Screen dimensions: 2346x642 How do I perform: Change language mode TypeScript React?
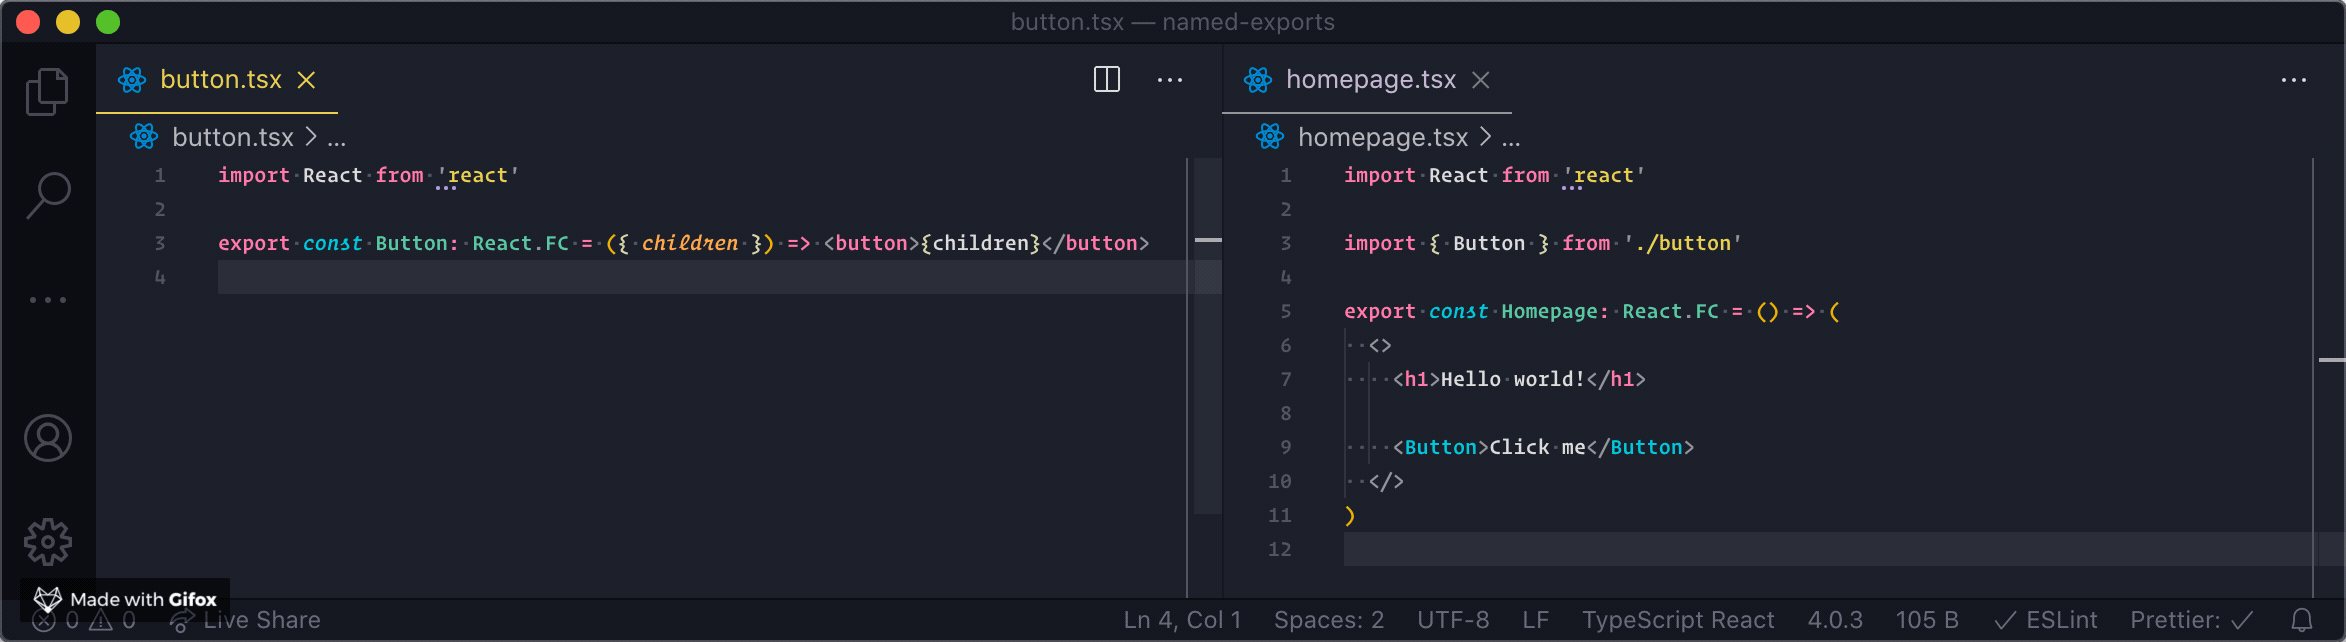[1678, 620]
